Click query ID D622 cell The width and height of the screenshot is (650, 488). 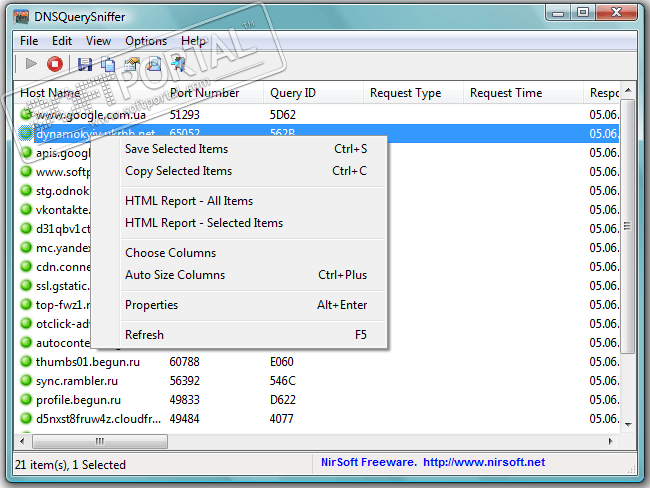(283, 400)
